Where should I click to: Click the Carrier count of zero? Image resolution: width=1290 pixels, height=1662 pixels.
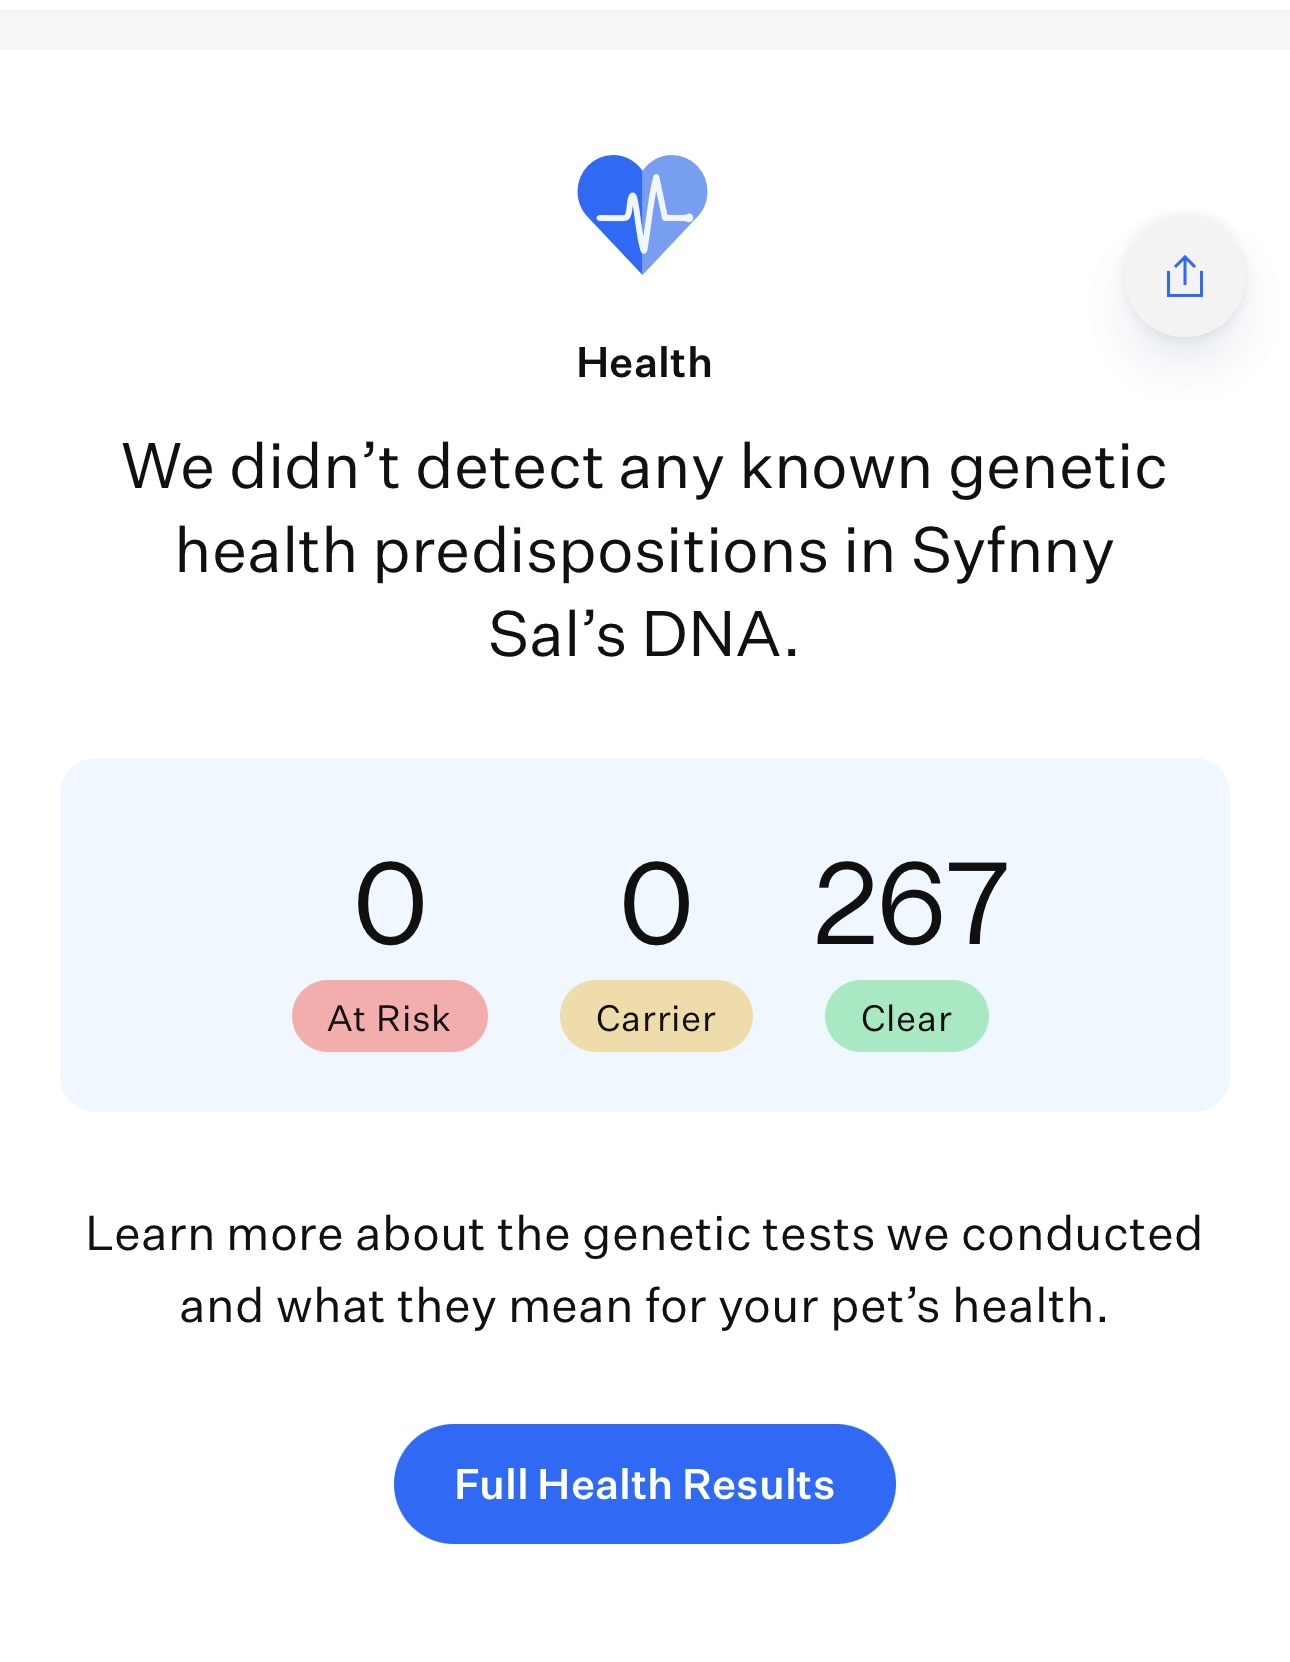[x=656, y=904]
